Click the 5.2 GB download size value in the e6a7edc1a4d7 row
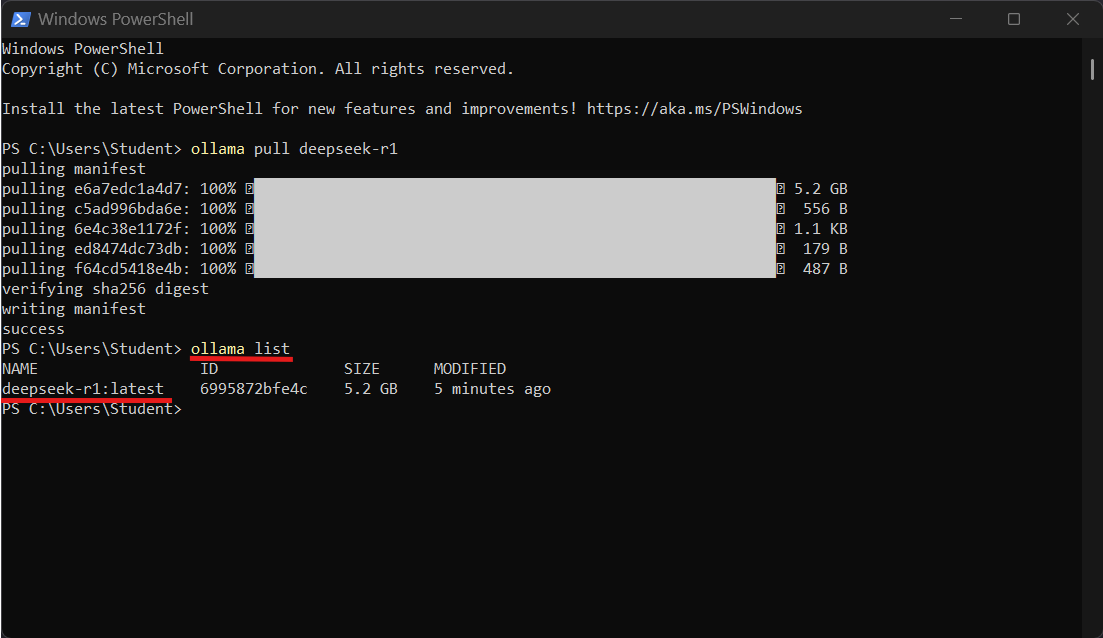Screen dimensions: 1103x638 coord(820,189)
